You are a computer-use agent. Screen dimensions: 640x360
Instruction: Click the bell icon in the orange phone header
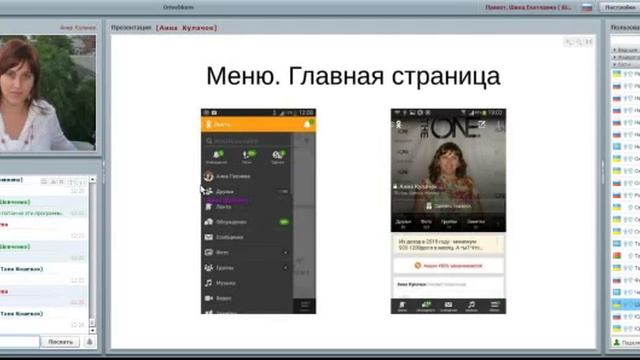pyautogui.click(x=308, y=124)
